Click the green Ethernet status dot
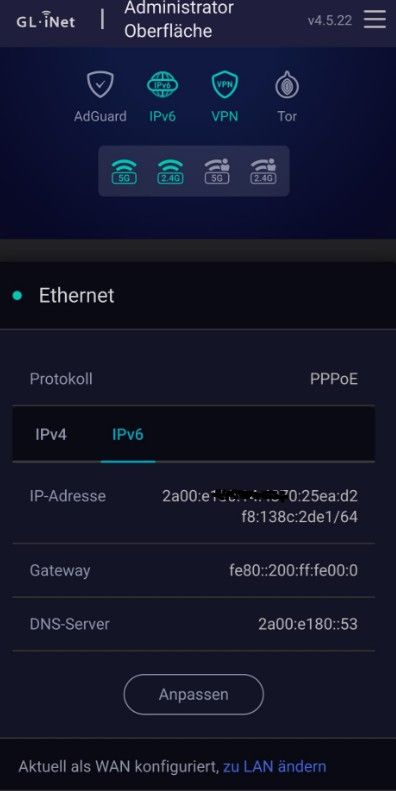This screenshot has width=396, height=791. pos(17,296)
